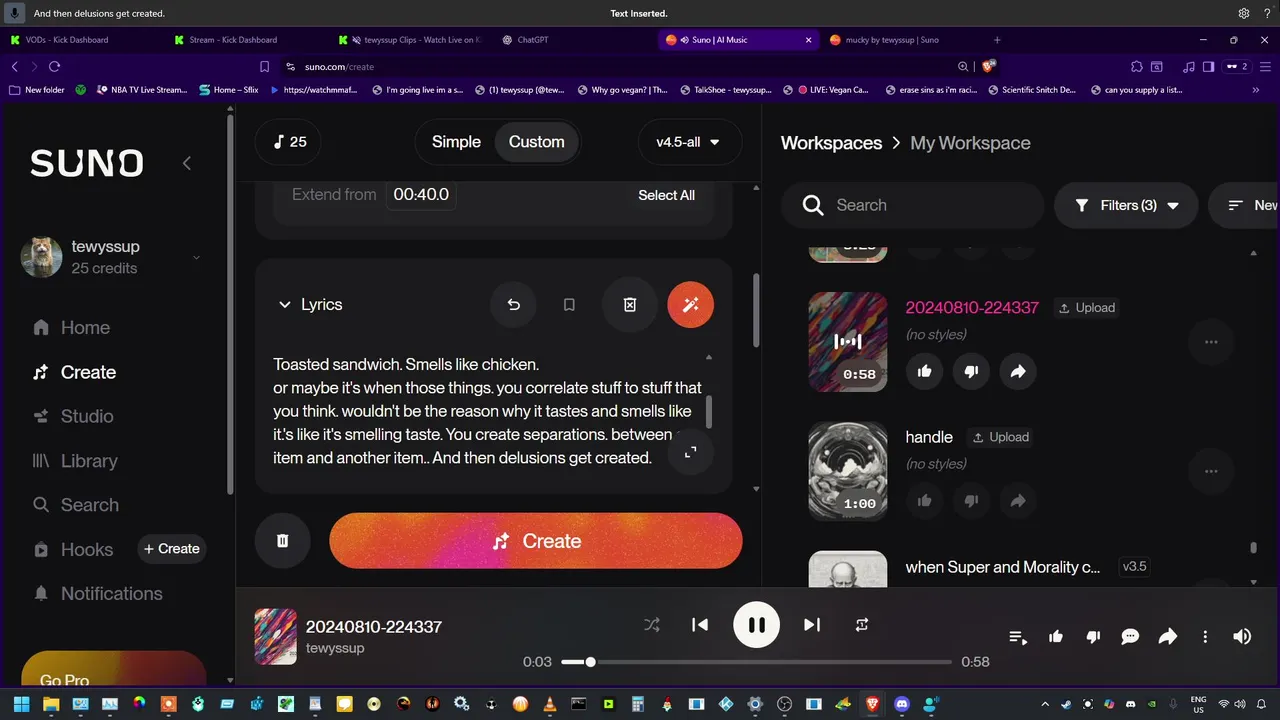Screen dimensions: 1280x720
Task: Open the orange magic wand lyrics generator
Action: click(690, 305)
